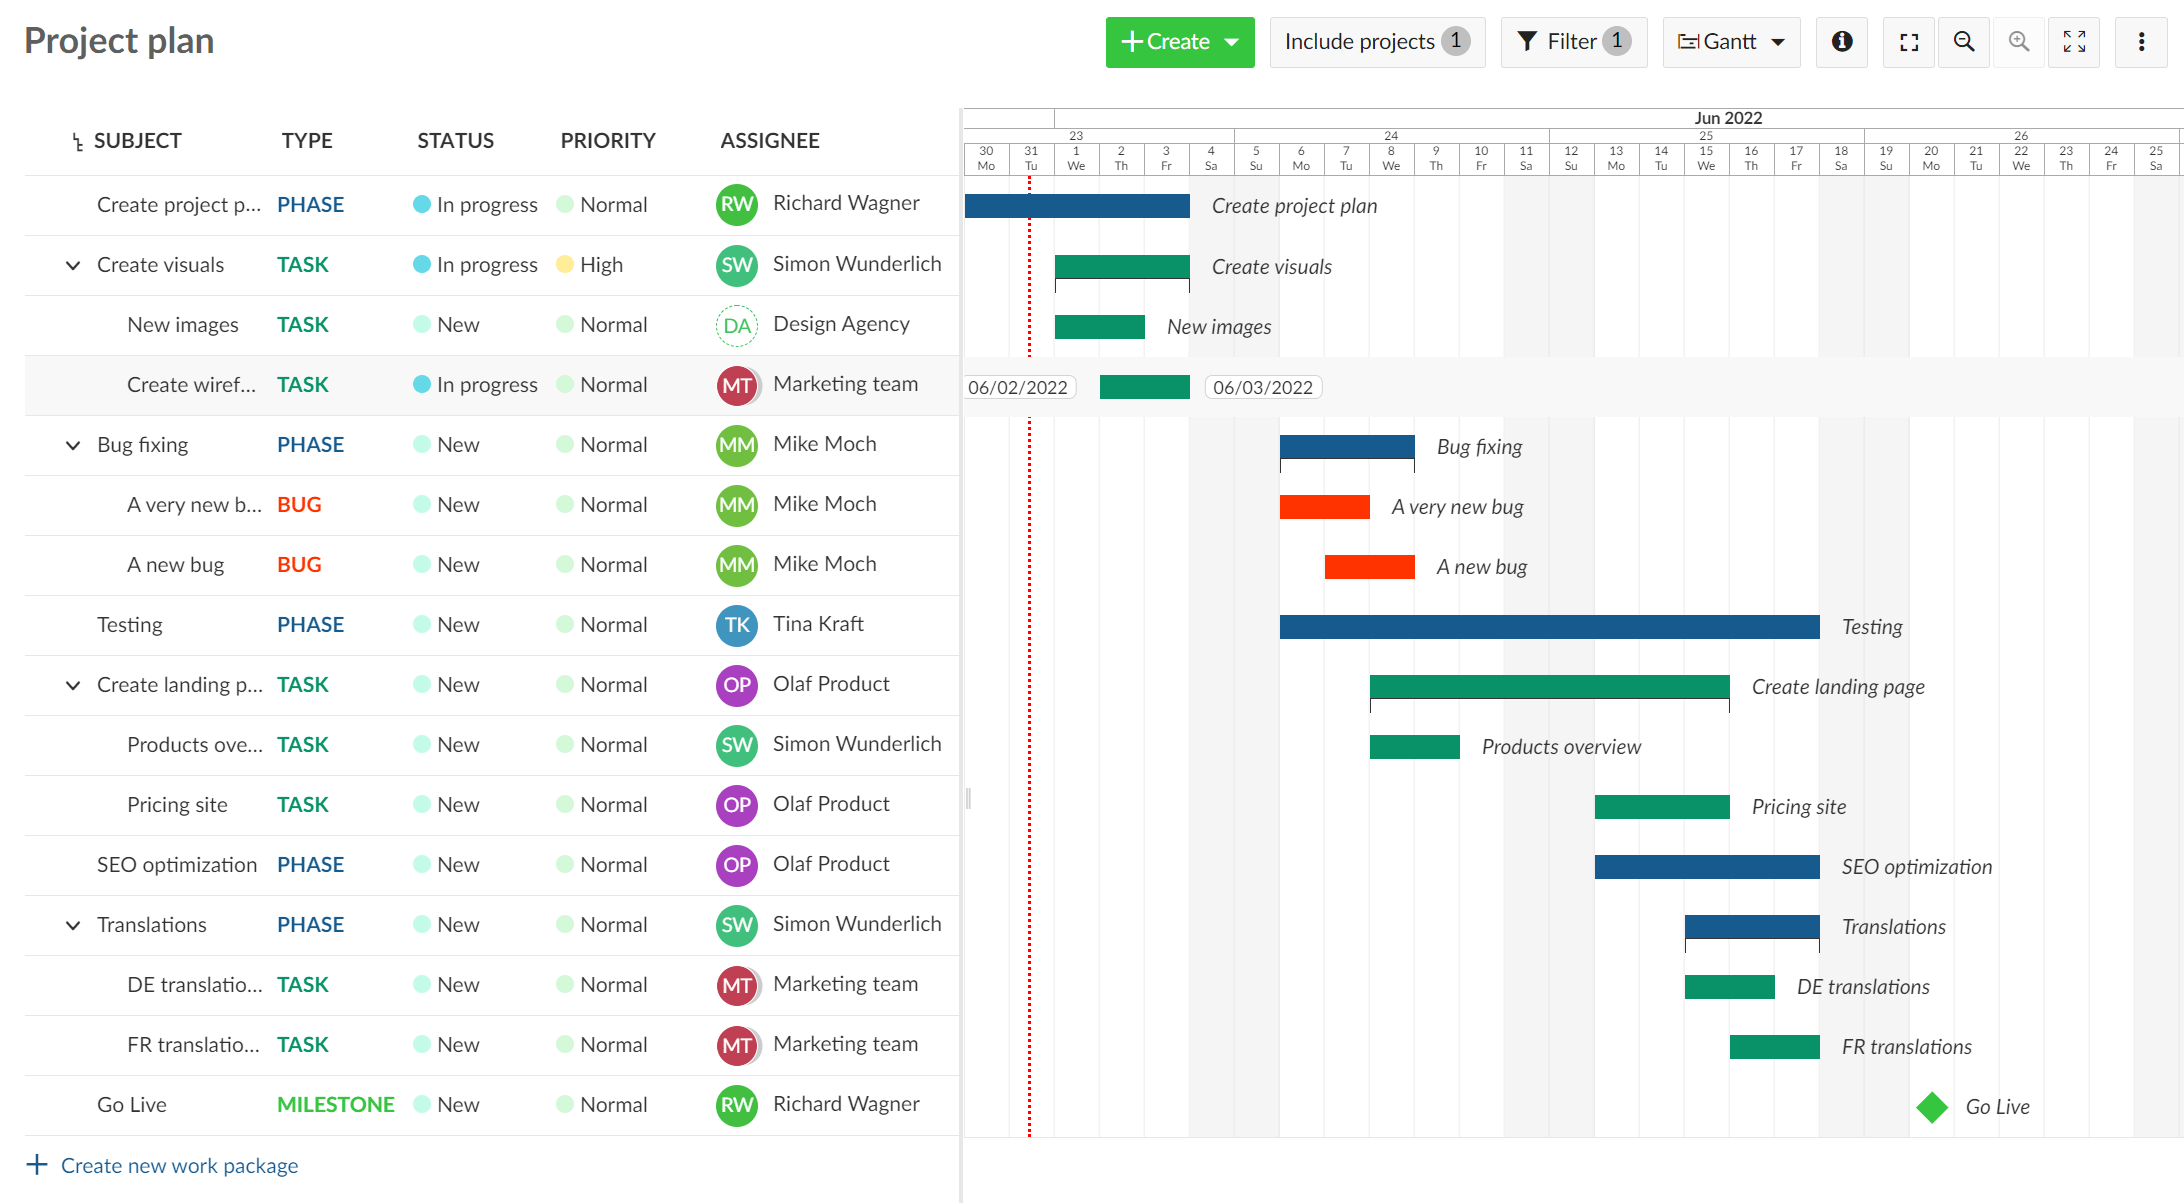Screen dimensions: 2184x1203
Task: Click the info icon in toolbar
Action: pyautogui.click(x=1841, y=42)
